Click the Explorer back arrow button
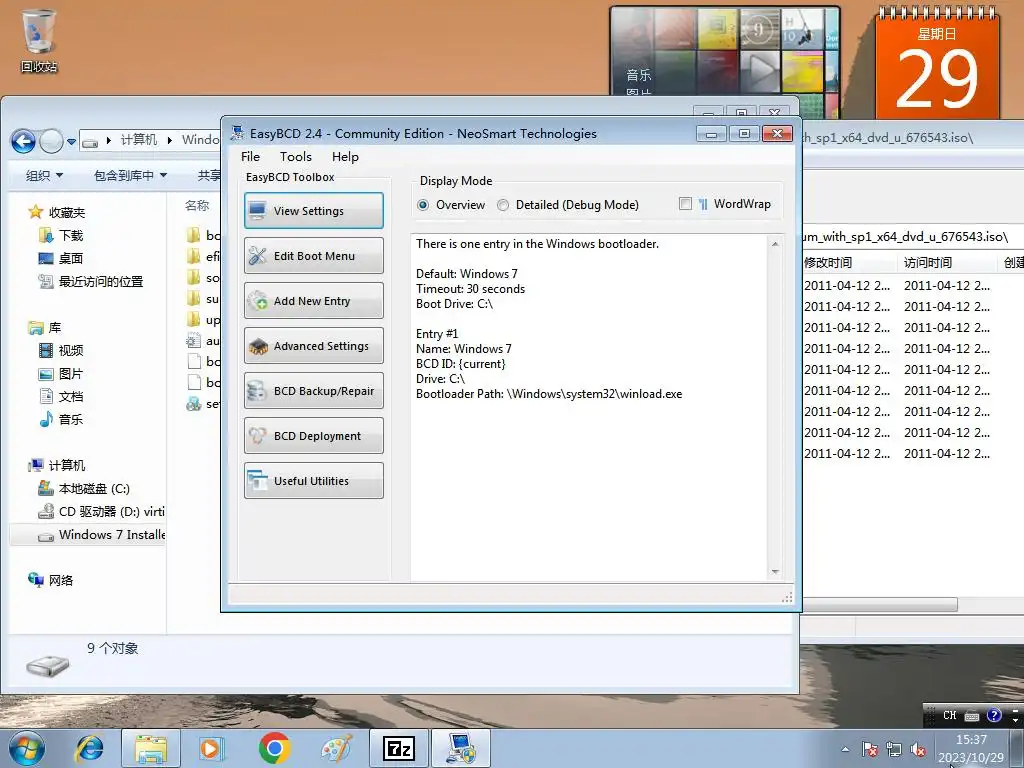 (x=24, y=141)
